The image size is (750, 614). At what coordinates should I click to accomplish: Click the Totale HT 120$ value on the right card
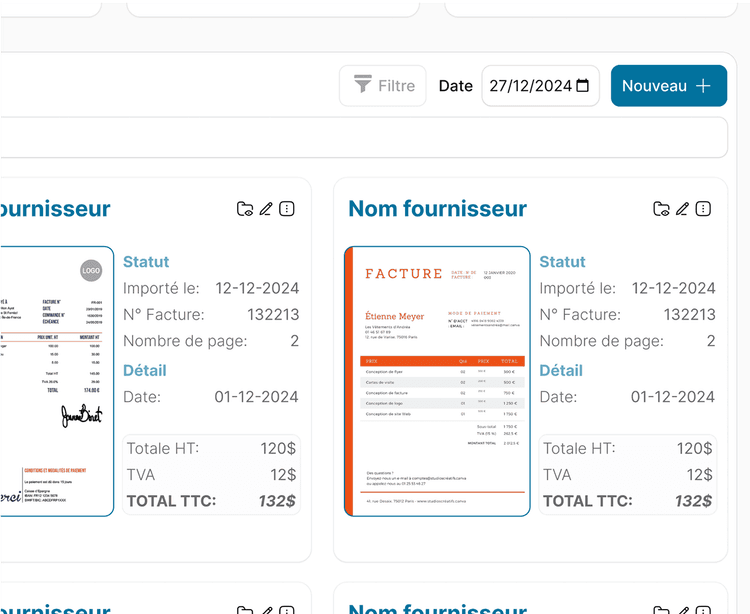click(695, 449)
